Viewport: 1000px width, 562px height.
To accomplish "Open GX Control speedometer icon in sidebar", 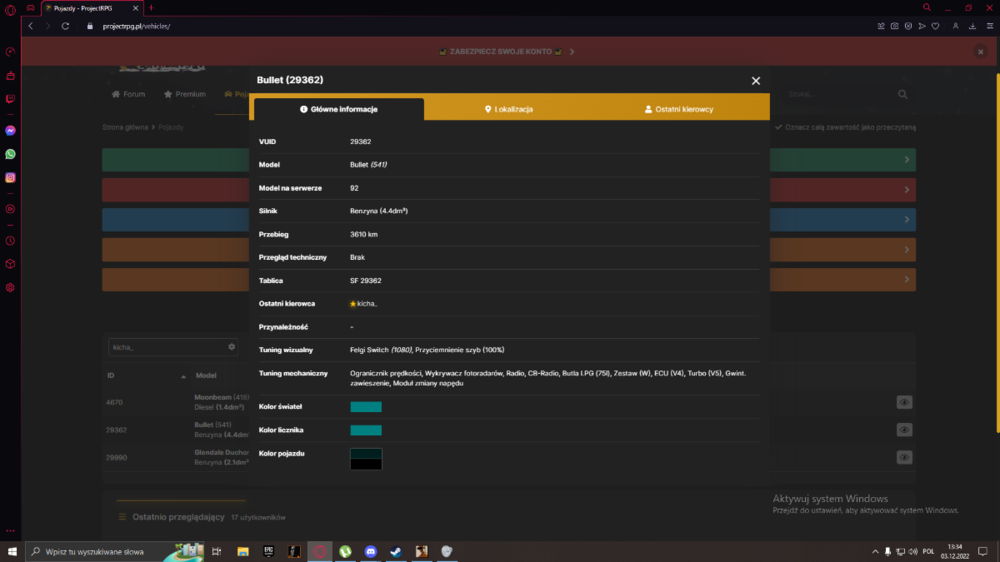I will [10, 52].
